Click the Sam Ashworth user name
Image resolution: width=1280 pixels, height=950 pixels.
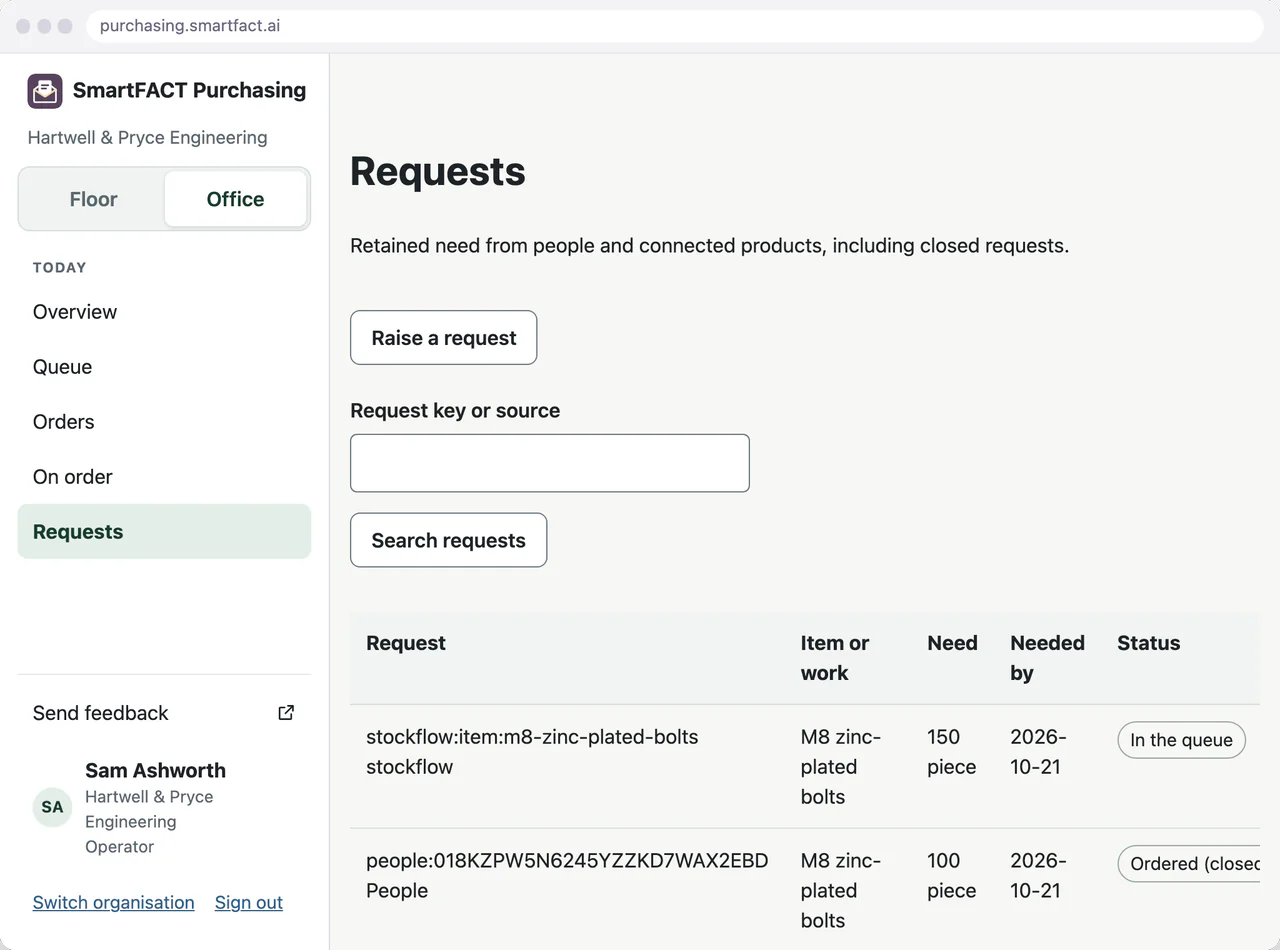click(x=155, y=770)
